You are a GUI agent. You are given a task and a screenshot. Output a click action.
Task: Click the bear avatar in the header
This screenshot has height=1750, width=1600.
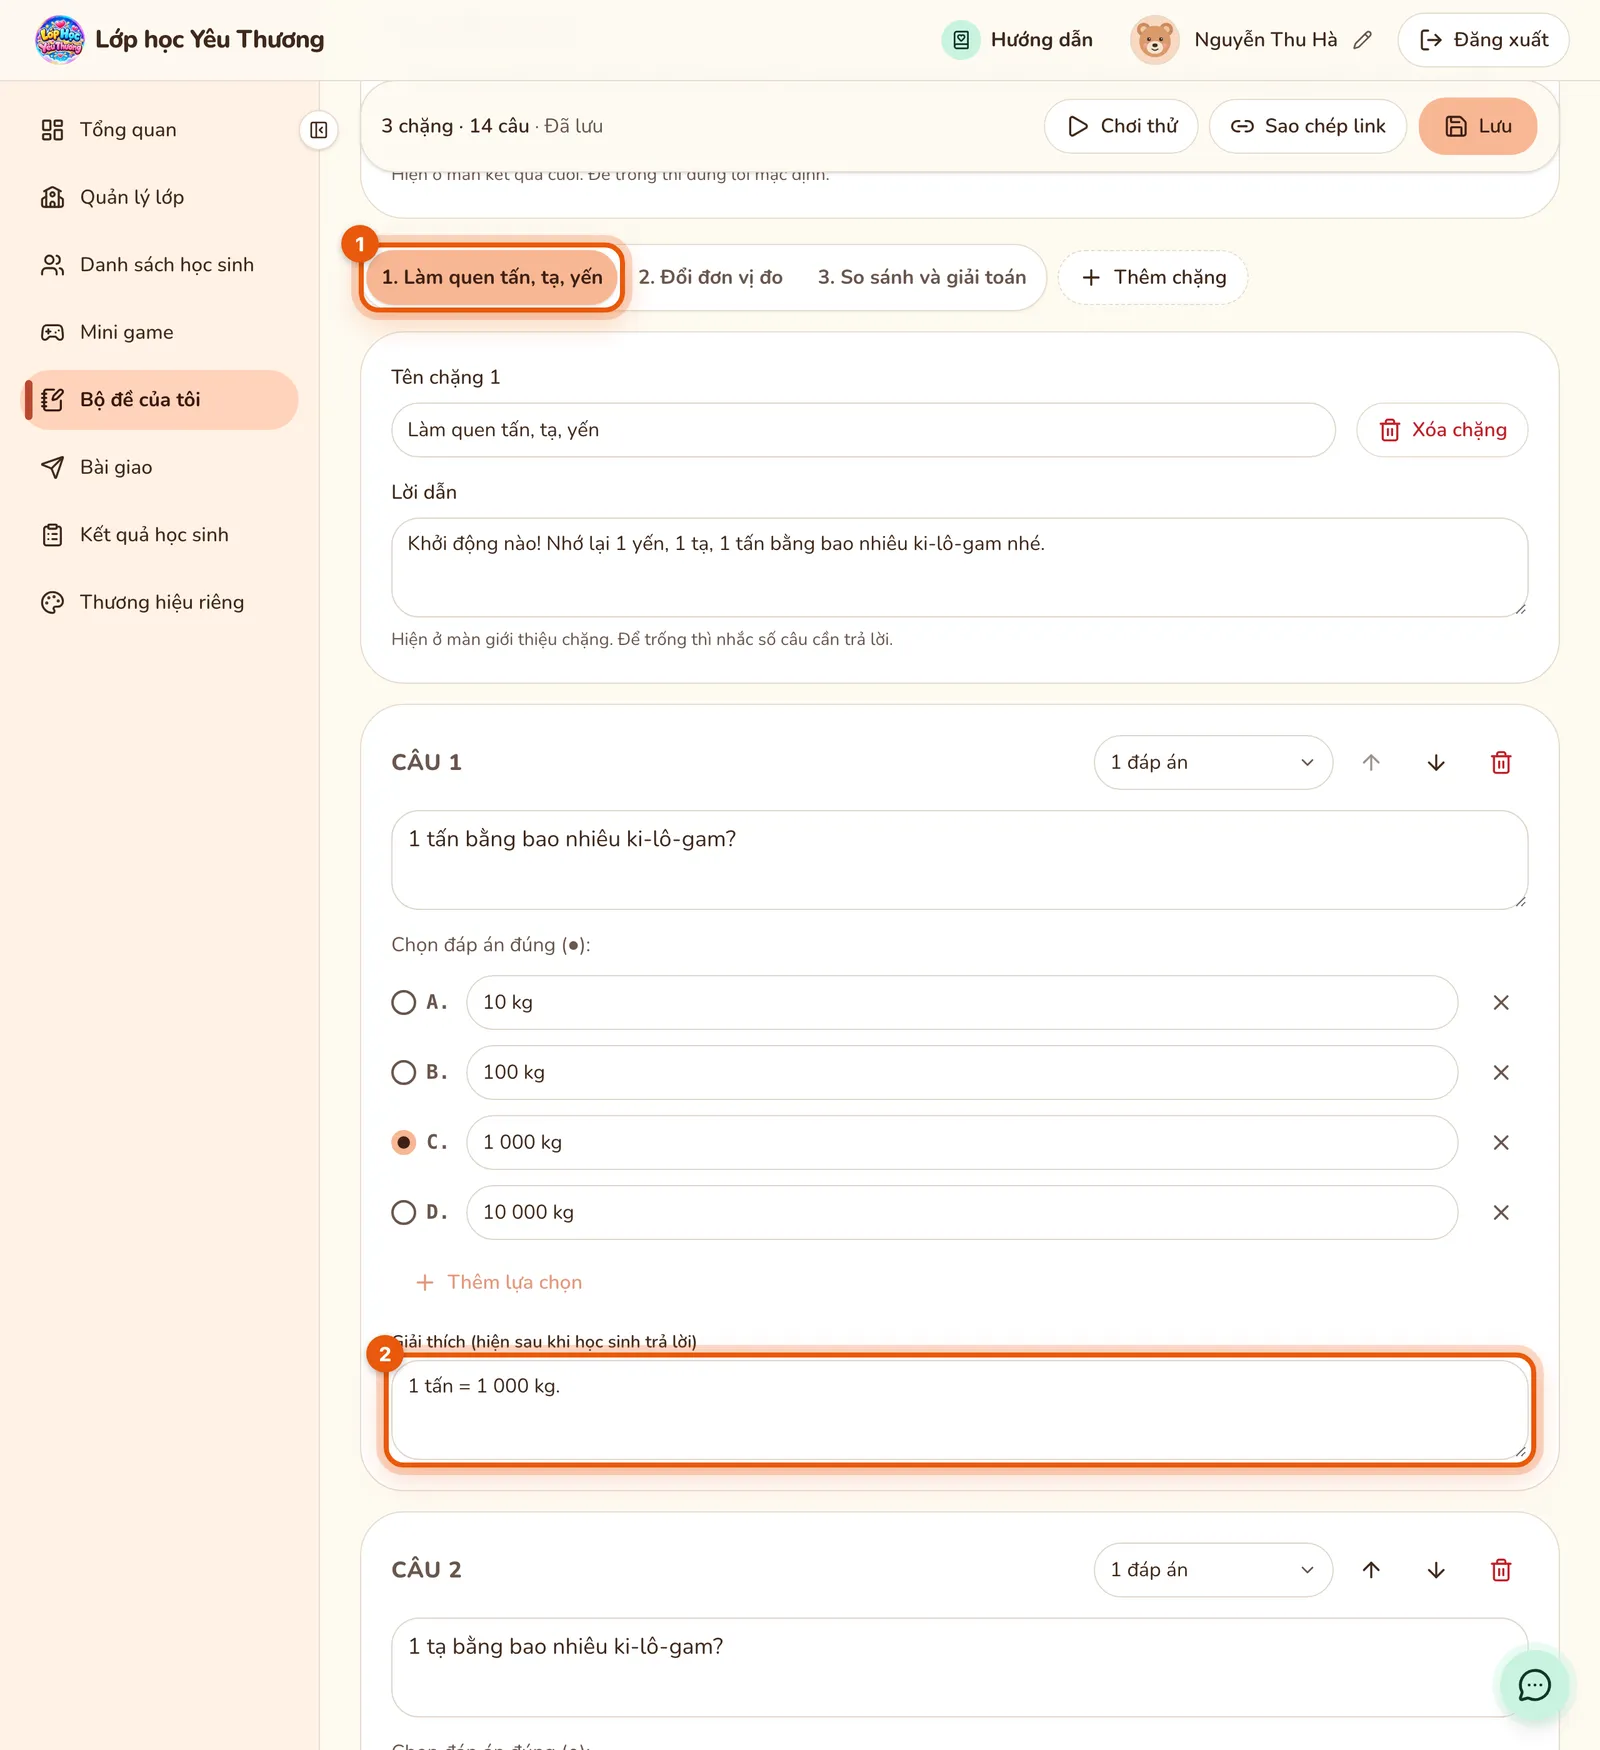1154,40
